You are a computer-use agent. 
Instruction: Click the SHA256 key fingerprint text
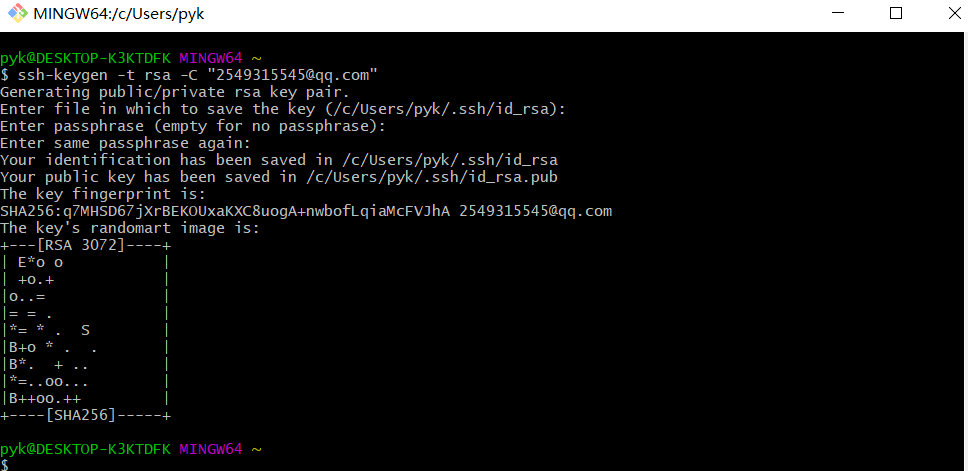225,211
